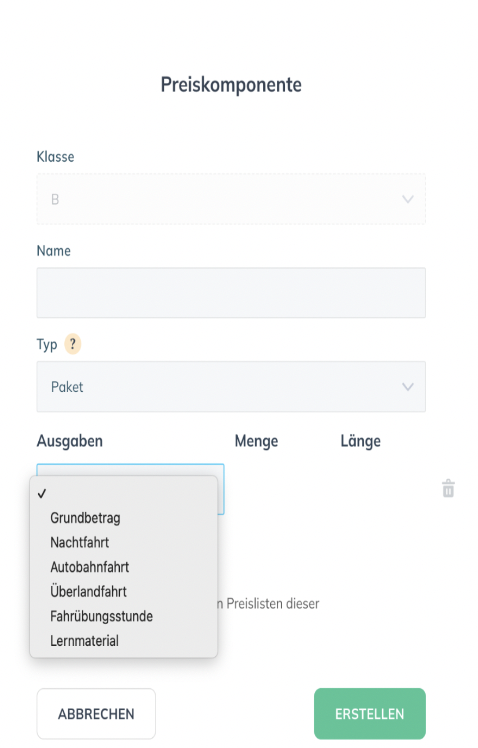Click the Klasse field showing B
The width and height of the screenshot is (478, 748).
tap(231, 199)
